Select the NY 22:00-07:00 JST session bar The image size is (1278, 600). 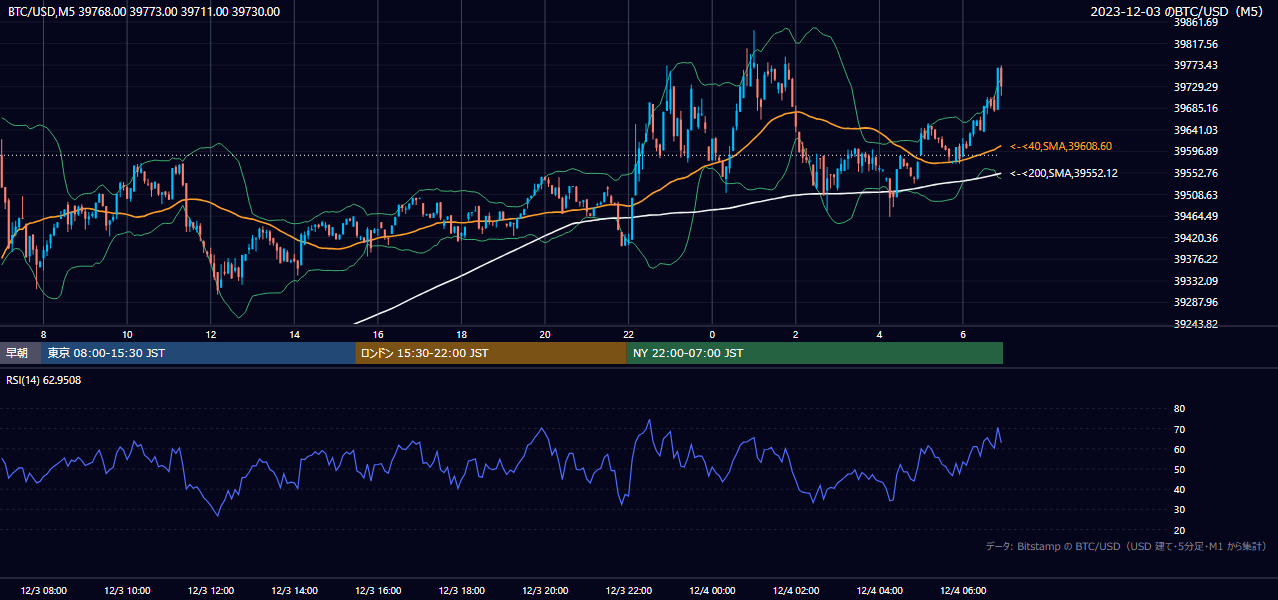[815, 353]
